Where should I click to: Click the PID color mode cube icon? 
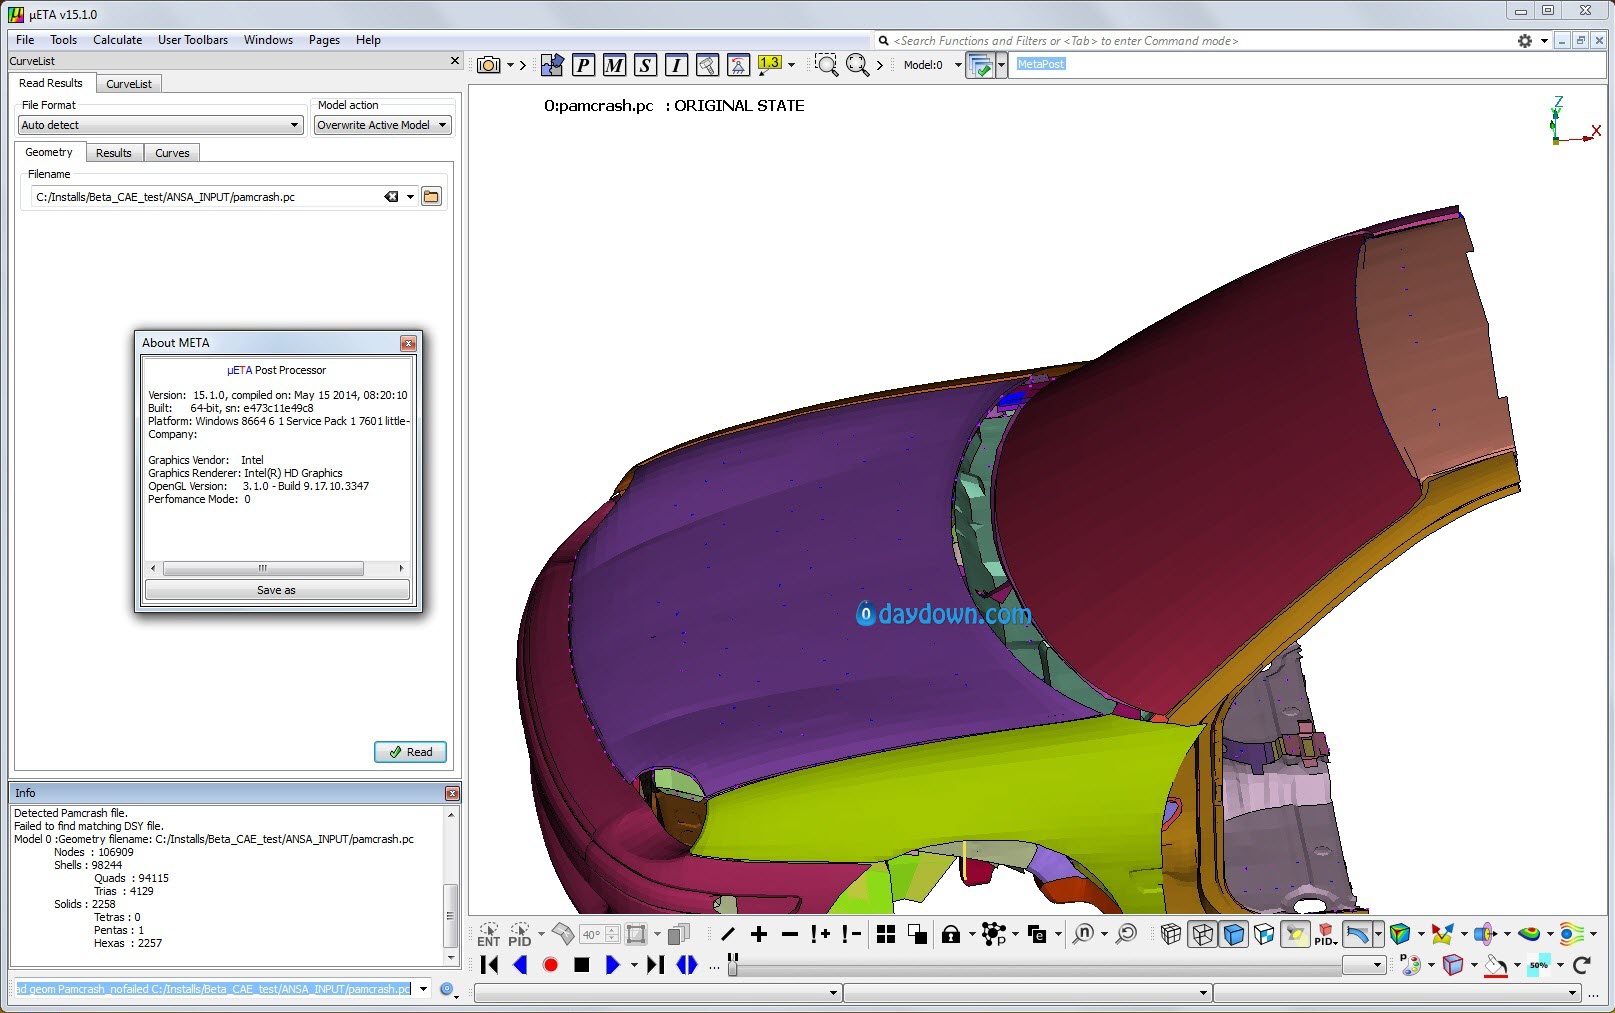point(1325,934)
